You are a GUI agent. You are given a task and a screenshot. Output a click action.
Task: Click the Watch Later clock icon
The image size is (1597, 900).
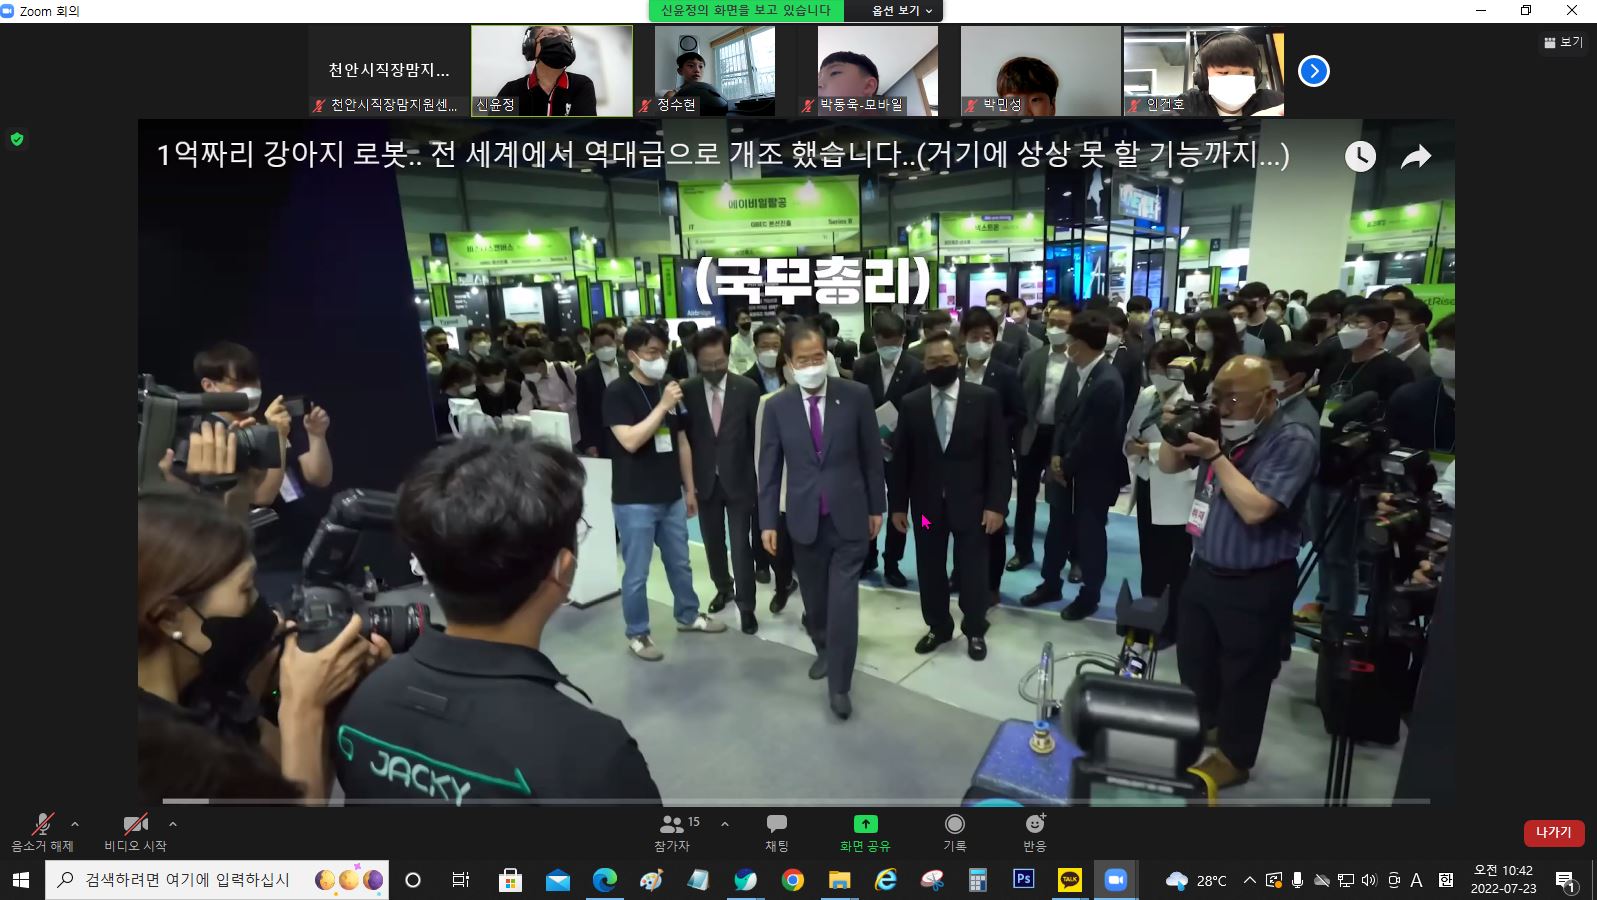pyautogui.click(x=1360, y=156)
